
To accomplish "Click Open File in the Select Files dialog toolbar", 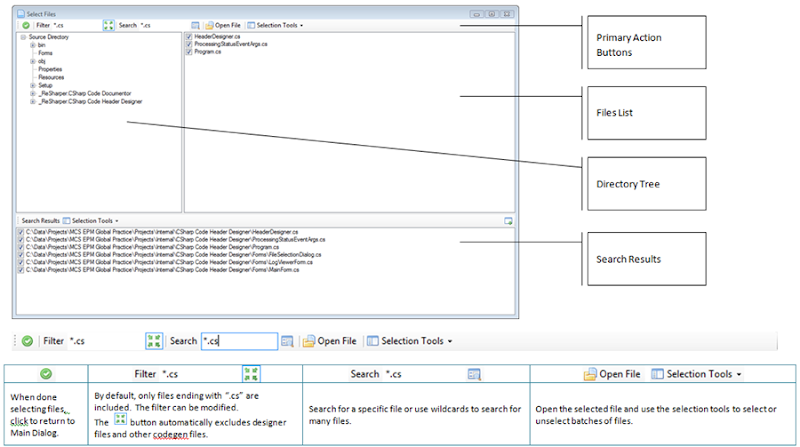I will click(x=223, y=25).
